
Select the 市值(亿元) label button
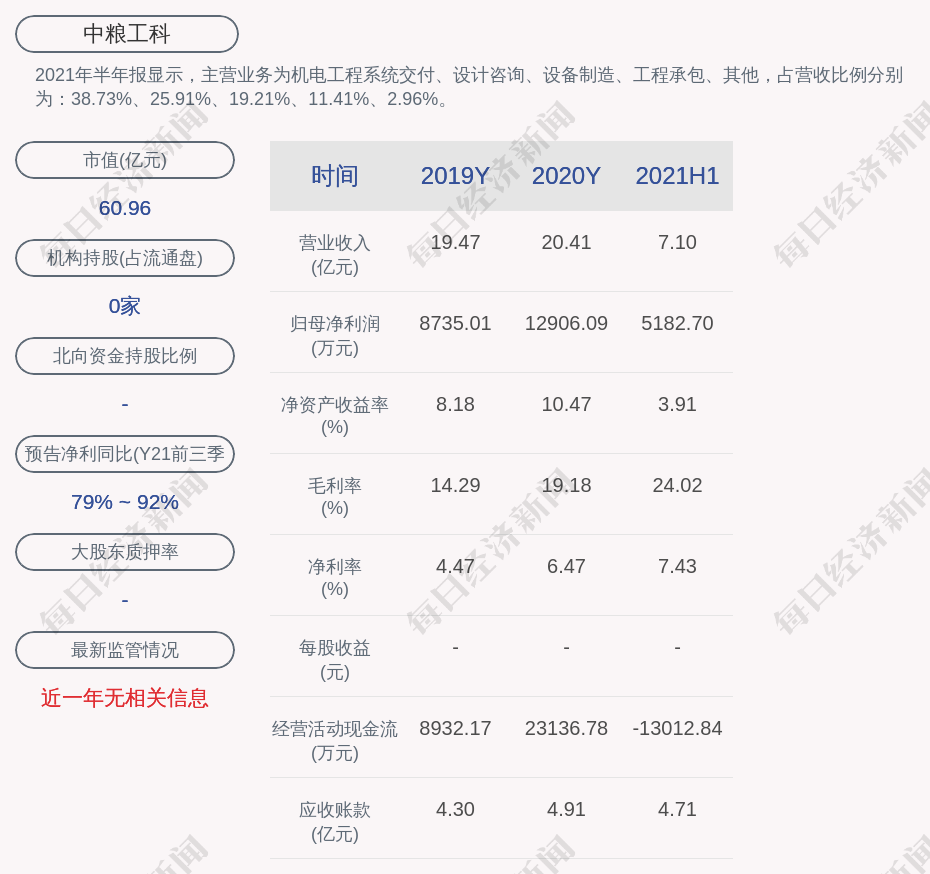click(125, 160)
